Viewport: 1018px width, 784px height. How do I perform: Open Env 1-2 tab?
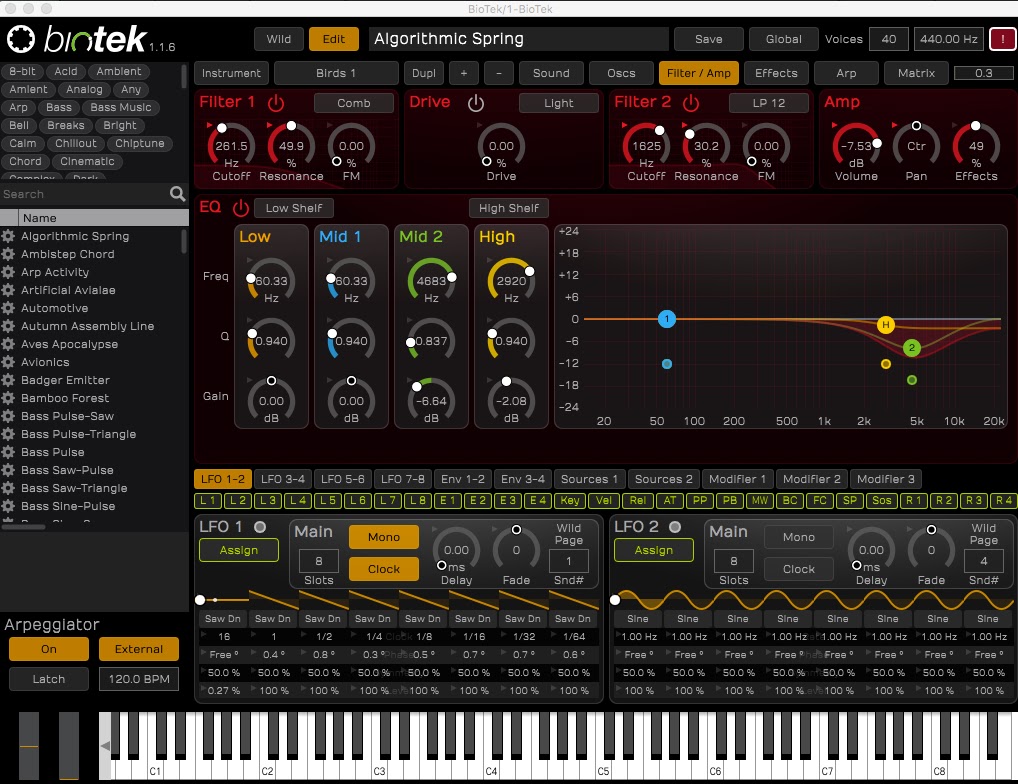tap(462, 479)
